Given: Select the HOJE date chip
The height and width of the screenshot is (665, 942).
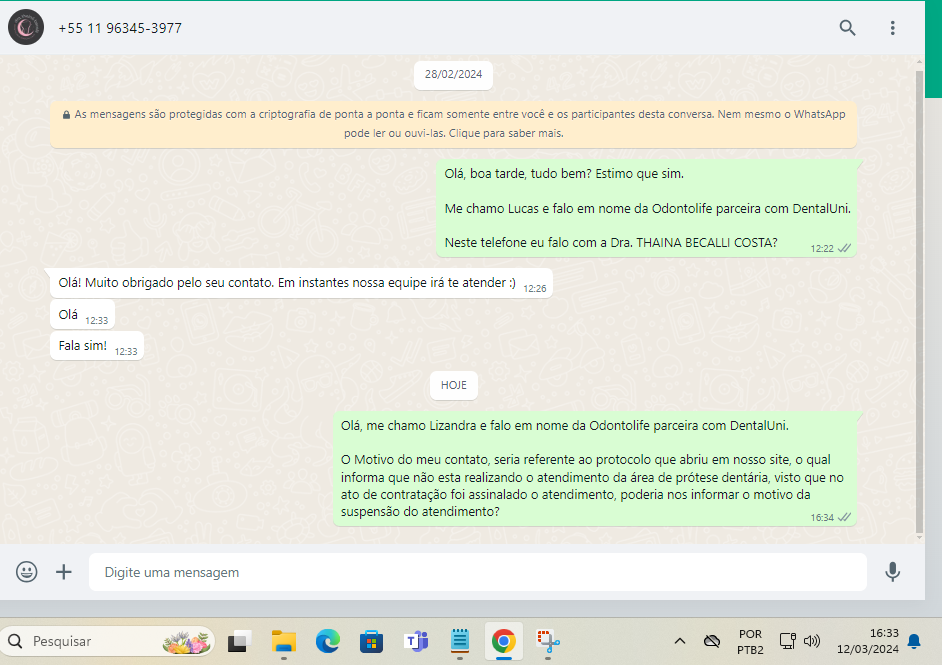Looking at the screenshot, I should [454, 385].
